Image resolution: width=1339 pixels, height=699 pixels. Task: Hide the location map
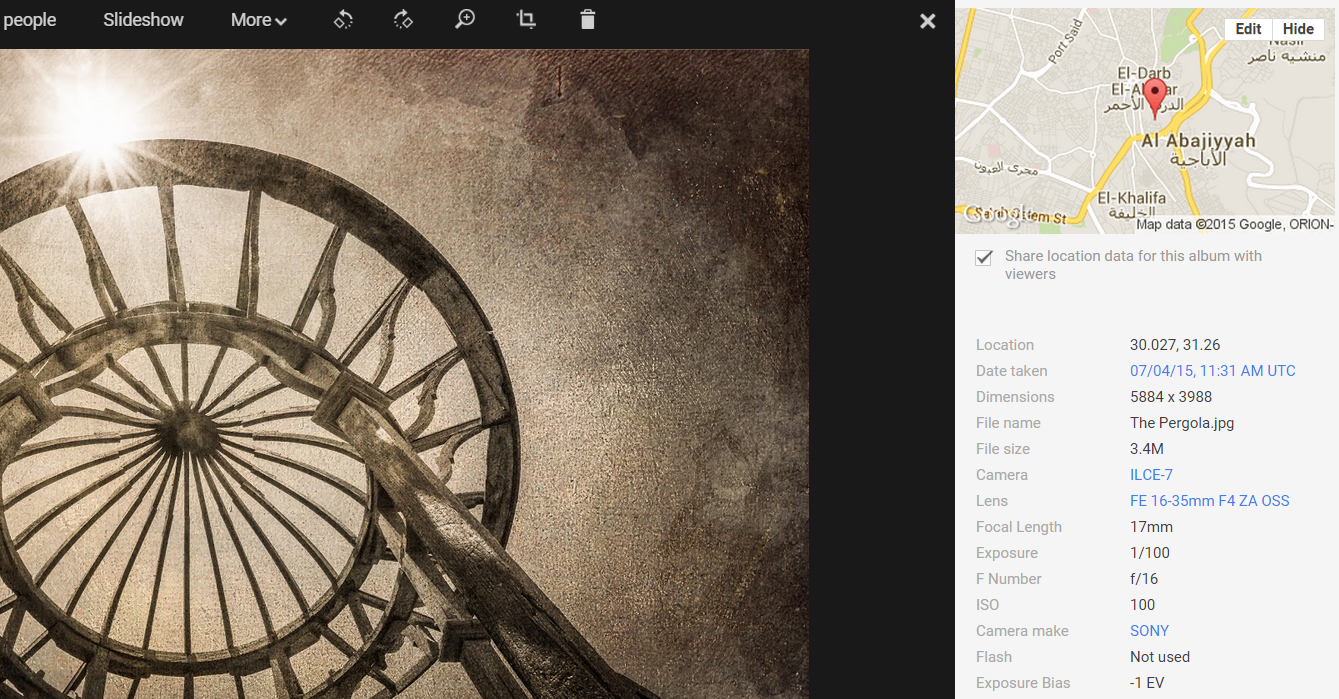[1298, 29]
